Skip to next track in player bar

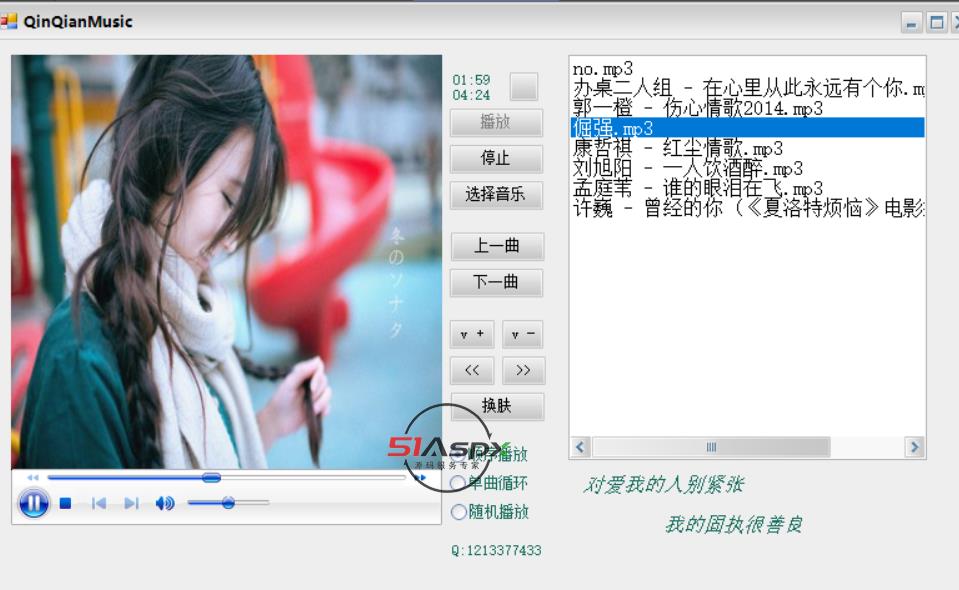click(131, 503)
